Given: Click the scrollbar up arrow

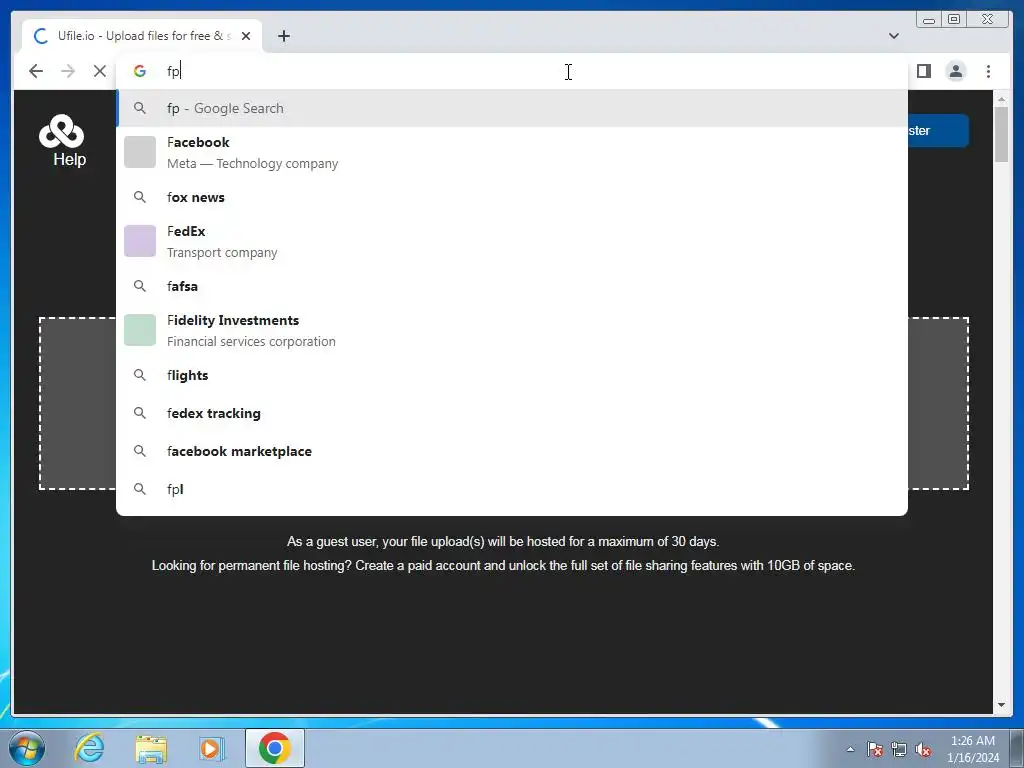Looking at the screenshot, I should pyautogui.click(x=1001, y=99).
